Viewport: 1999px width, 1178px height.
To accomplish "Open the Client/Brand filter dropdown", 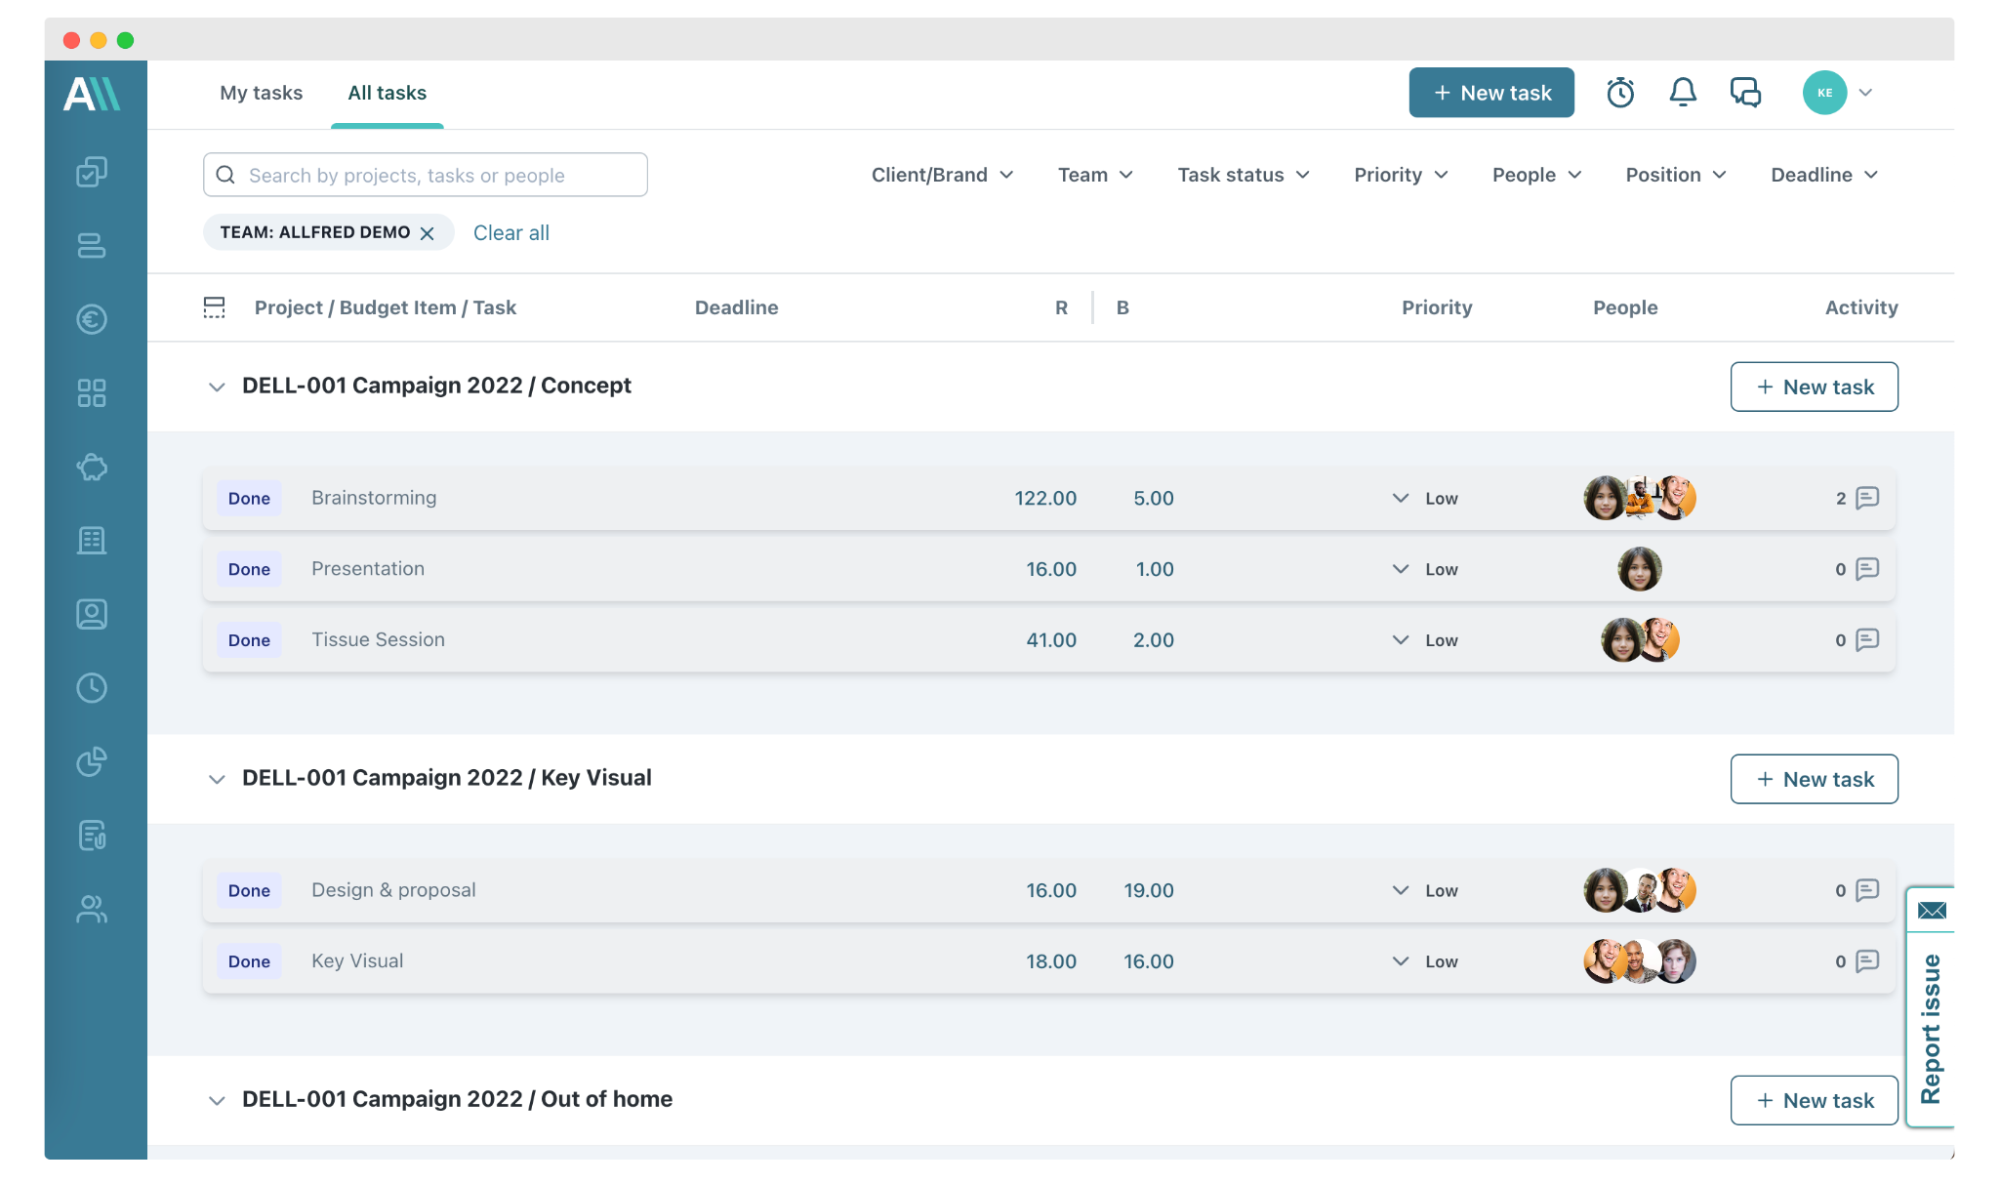I will pyautogui.click(x=941, y=174).
